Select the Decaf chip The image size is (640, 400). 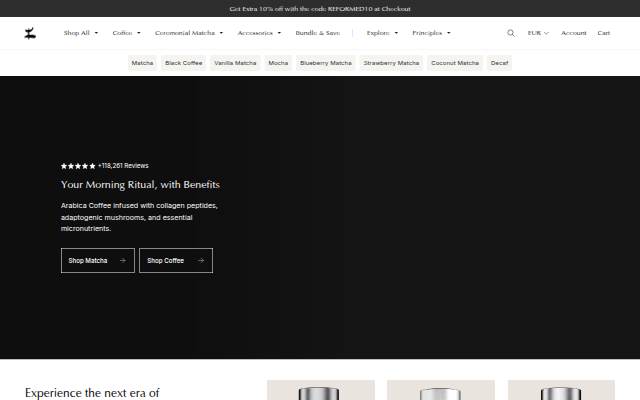point(499,63)
